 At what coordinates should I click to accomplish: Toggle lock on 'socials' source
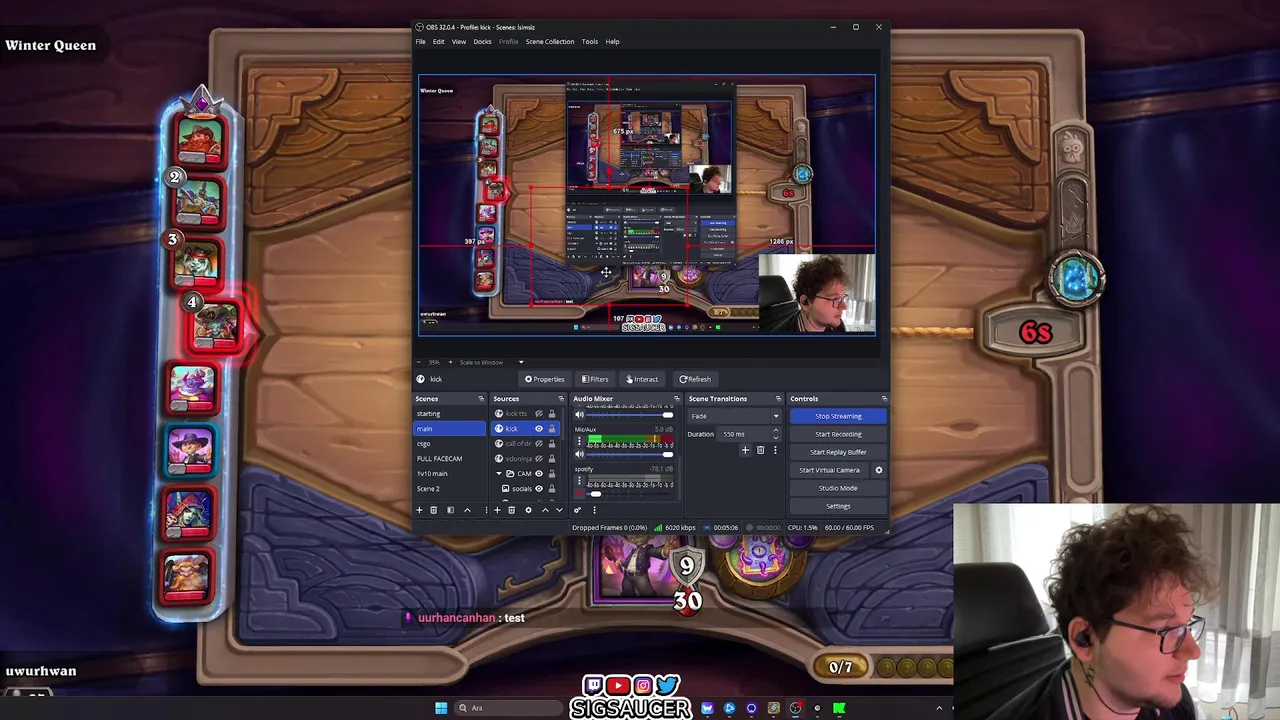click(552, 489)
